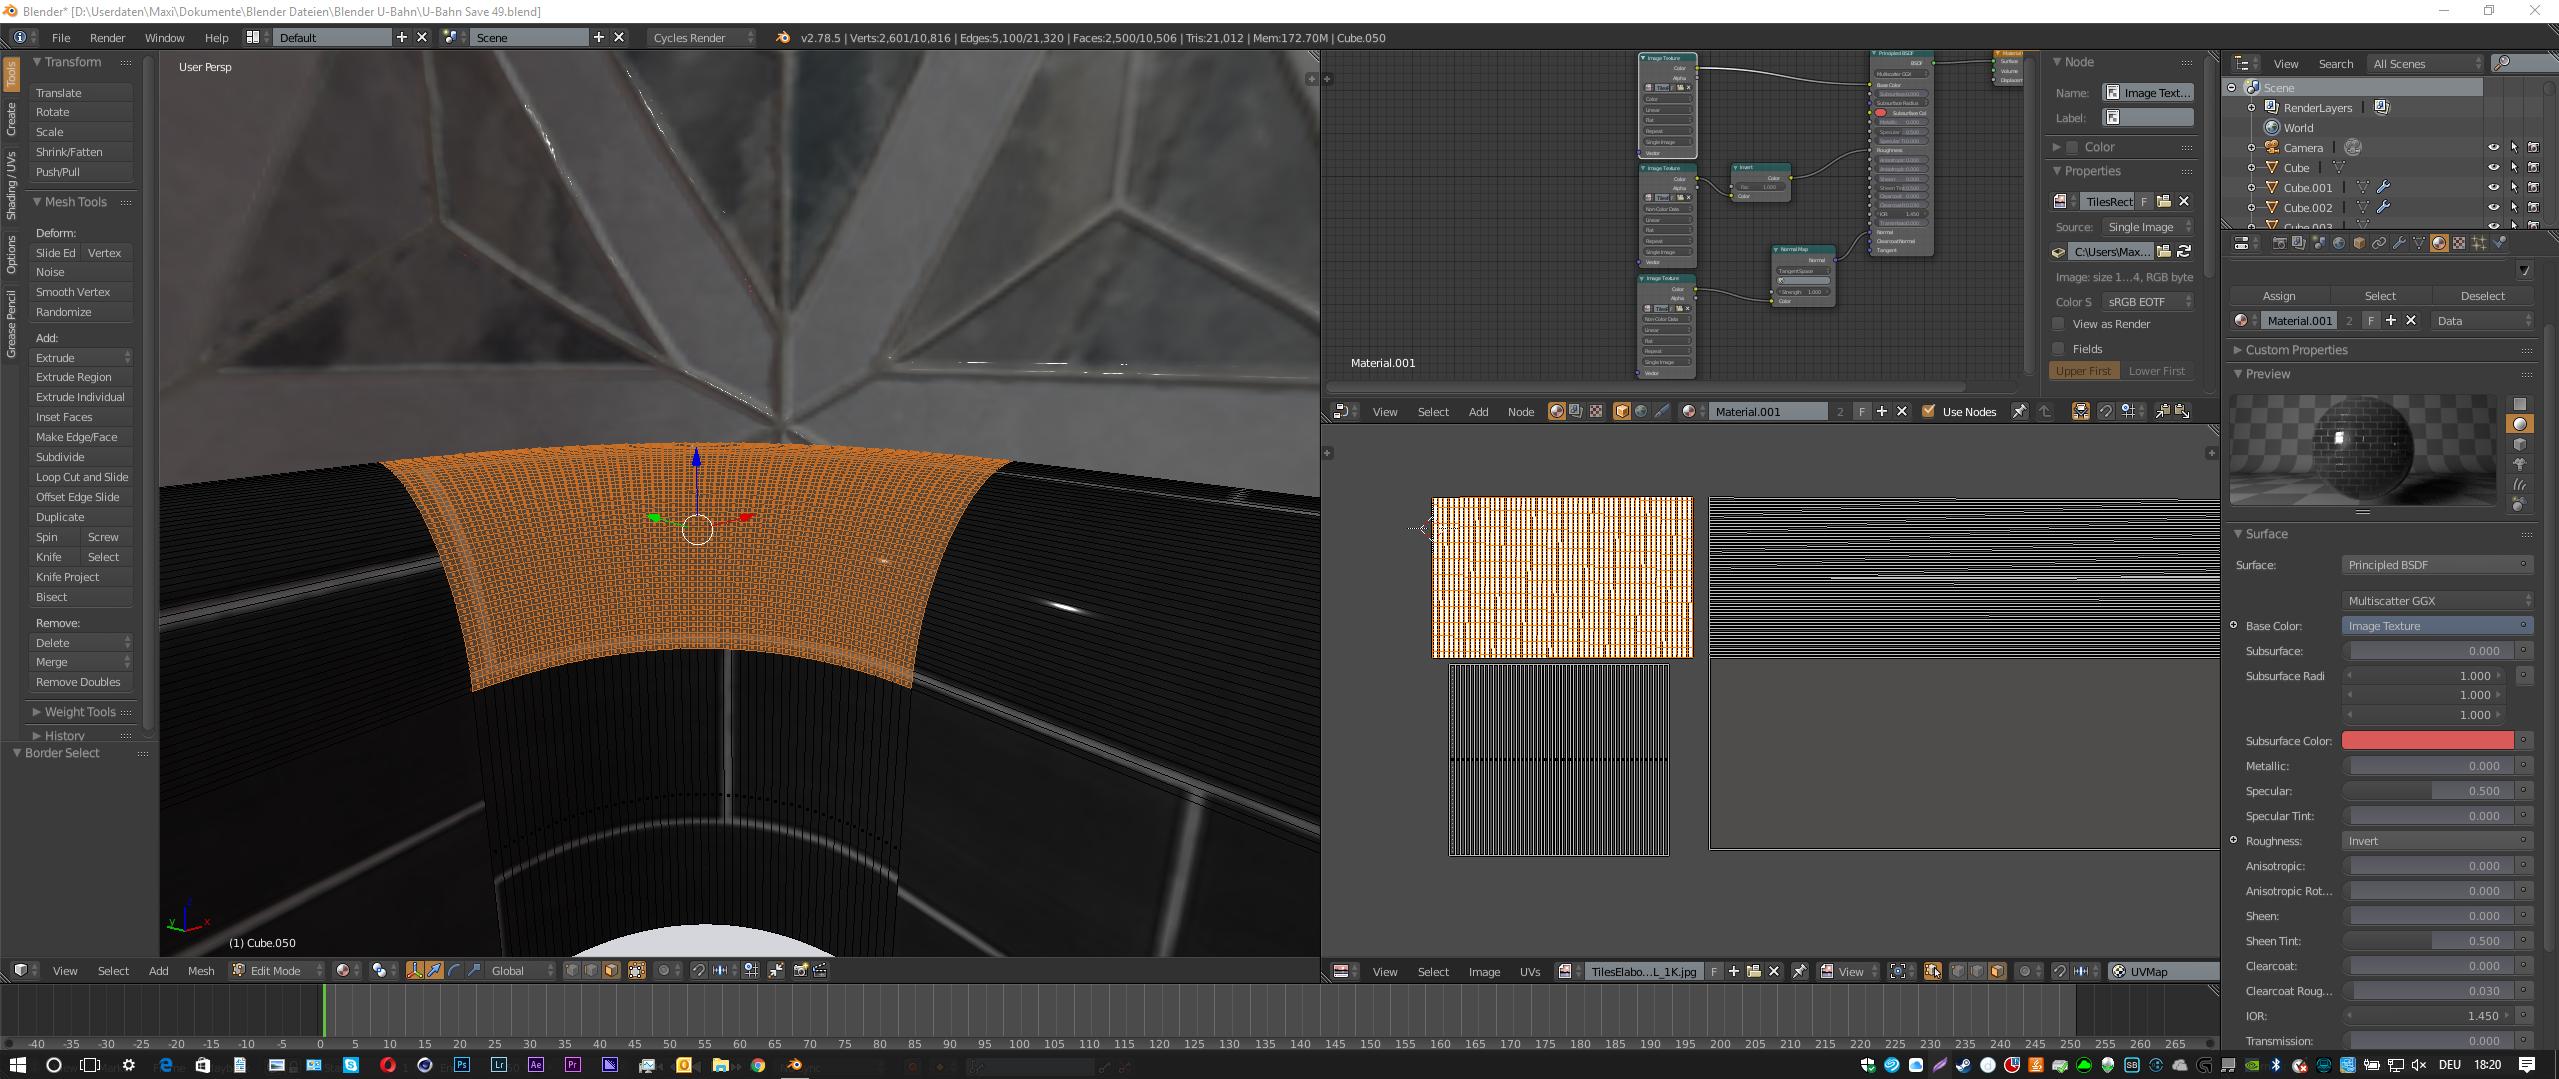
Task: Open Global transform orientation dropdown
Action: click(x=521, y=970)
